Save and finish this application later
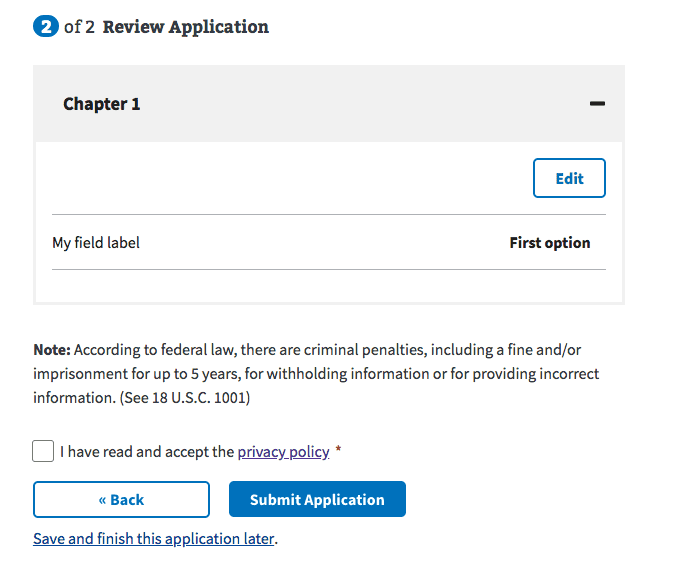This screenshot has height=566, width=695. click(153, 538)
